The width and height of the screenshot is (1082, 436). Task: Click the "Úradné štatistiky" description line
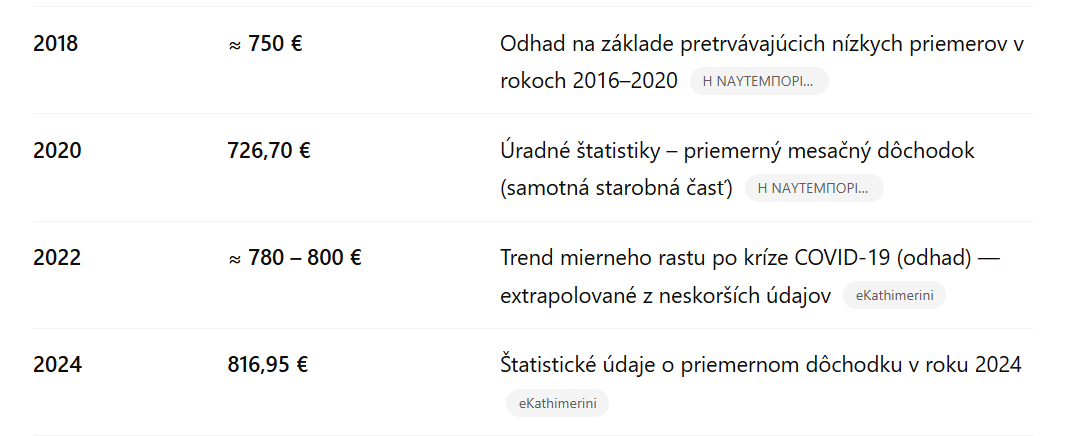[737, 151]
